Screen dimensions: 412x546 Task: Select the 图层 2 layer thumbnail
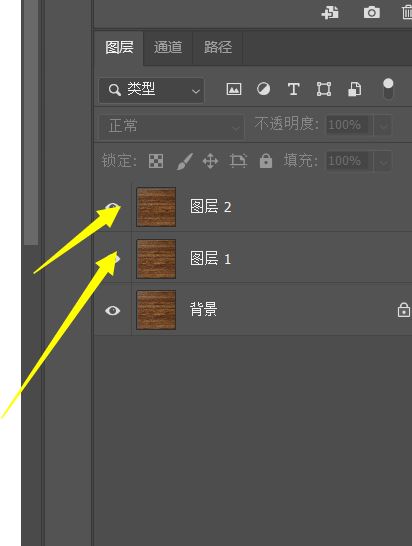tap(156, 207)
